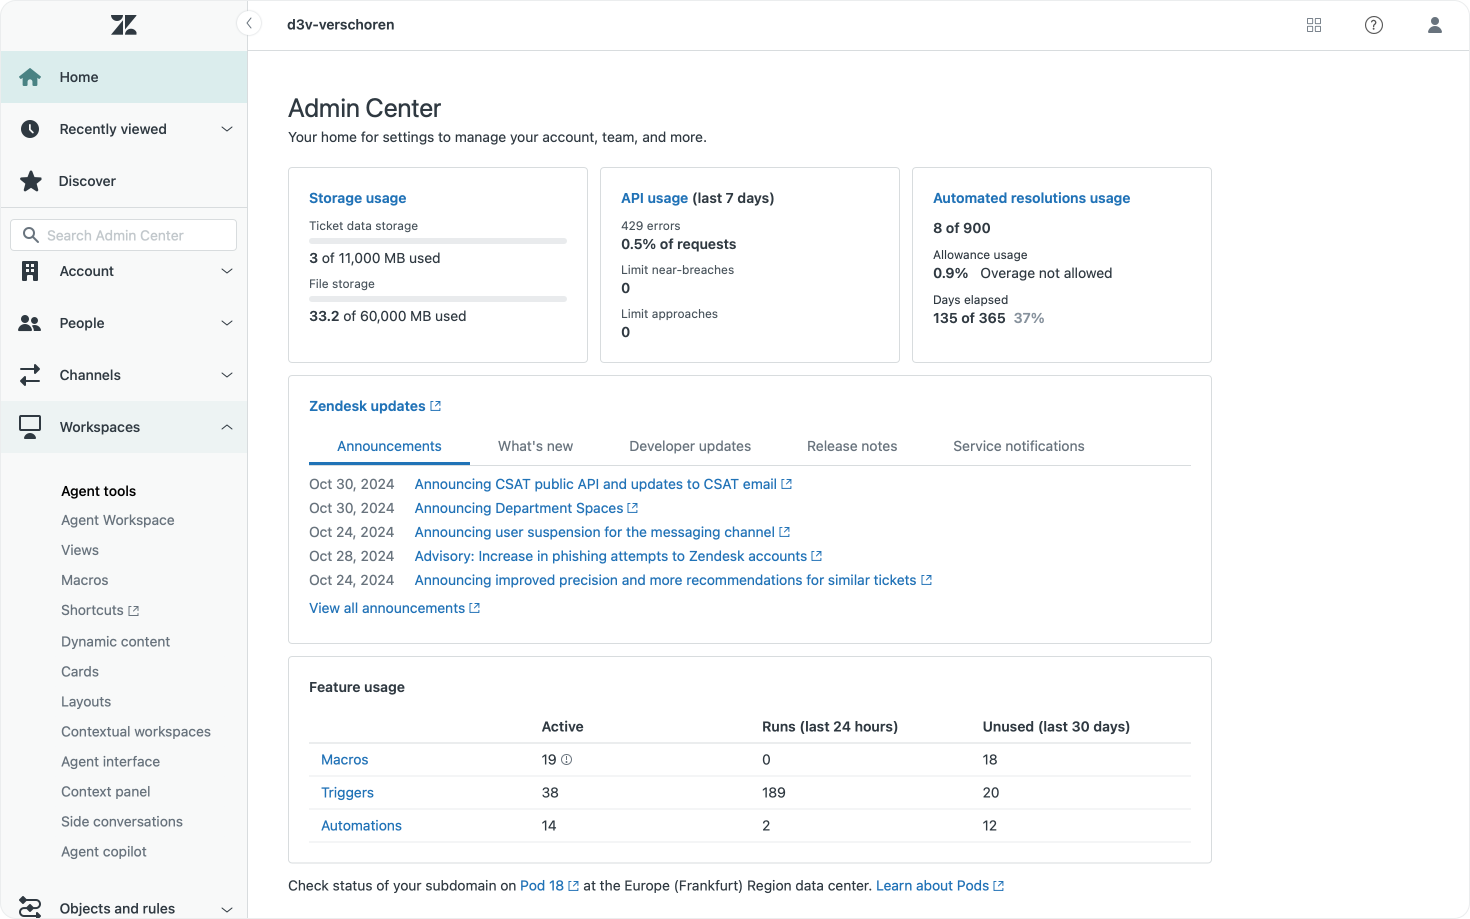Click the Objects and rules icon
This screenshot has height=919, width=1470.
pos(30,908)
